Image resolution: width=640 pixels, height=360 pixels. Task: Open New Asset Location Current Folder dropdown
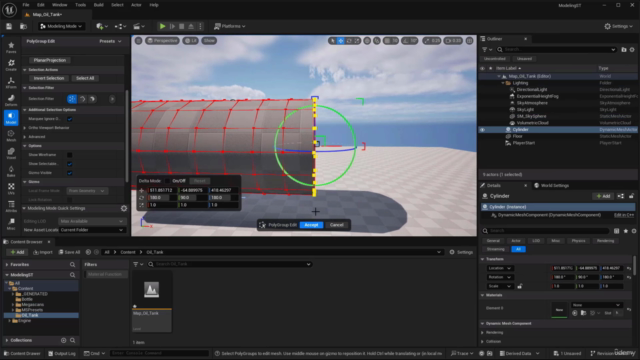click(92, 230)
